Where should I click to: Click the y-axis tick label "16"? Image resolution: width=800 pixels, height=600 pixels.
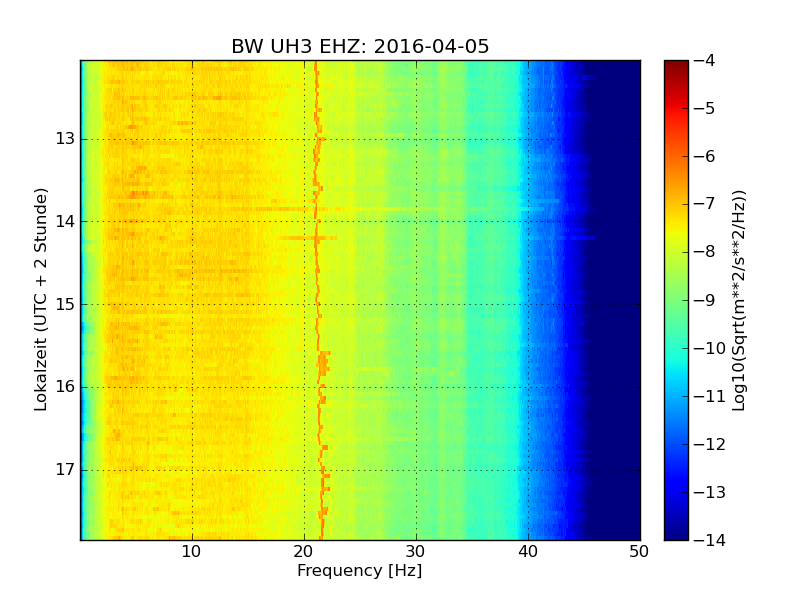tap(65, 387)
